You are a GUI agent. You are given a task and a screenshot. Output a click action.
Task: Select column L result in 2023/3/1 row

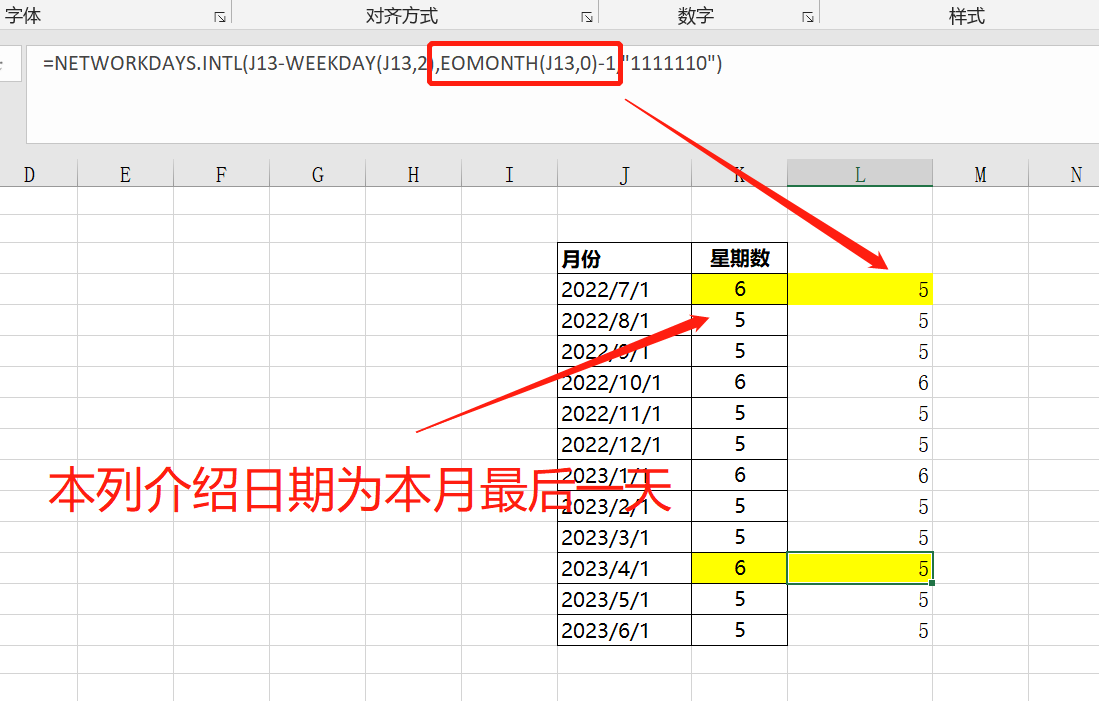coord(860,538)
